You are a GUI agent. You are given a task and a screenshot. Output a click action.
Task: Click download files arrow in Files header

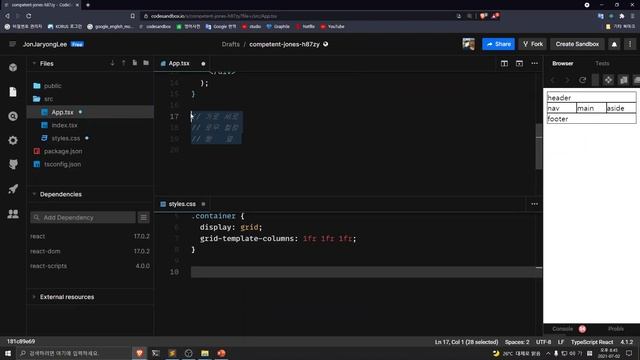pos(112,63)
